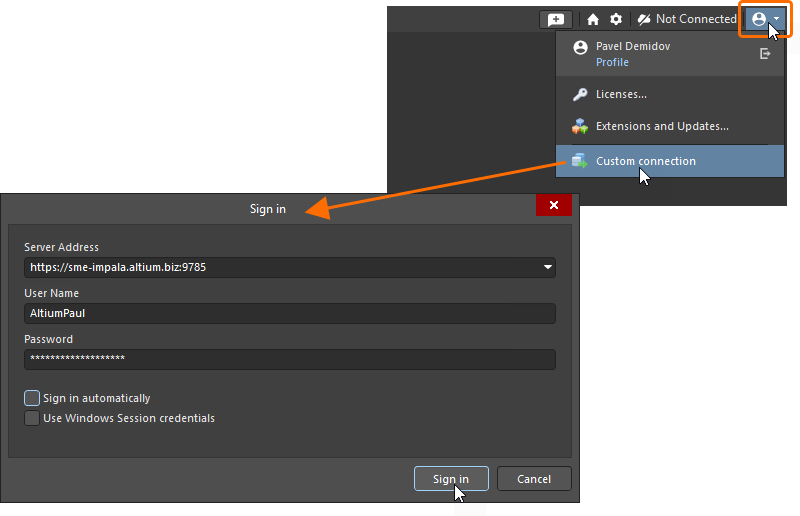This screenshot has height=516, width=800.
Task: Select Licenses... menu item
Action: click(x=669, y=94)
